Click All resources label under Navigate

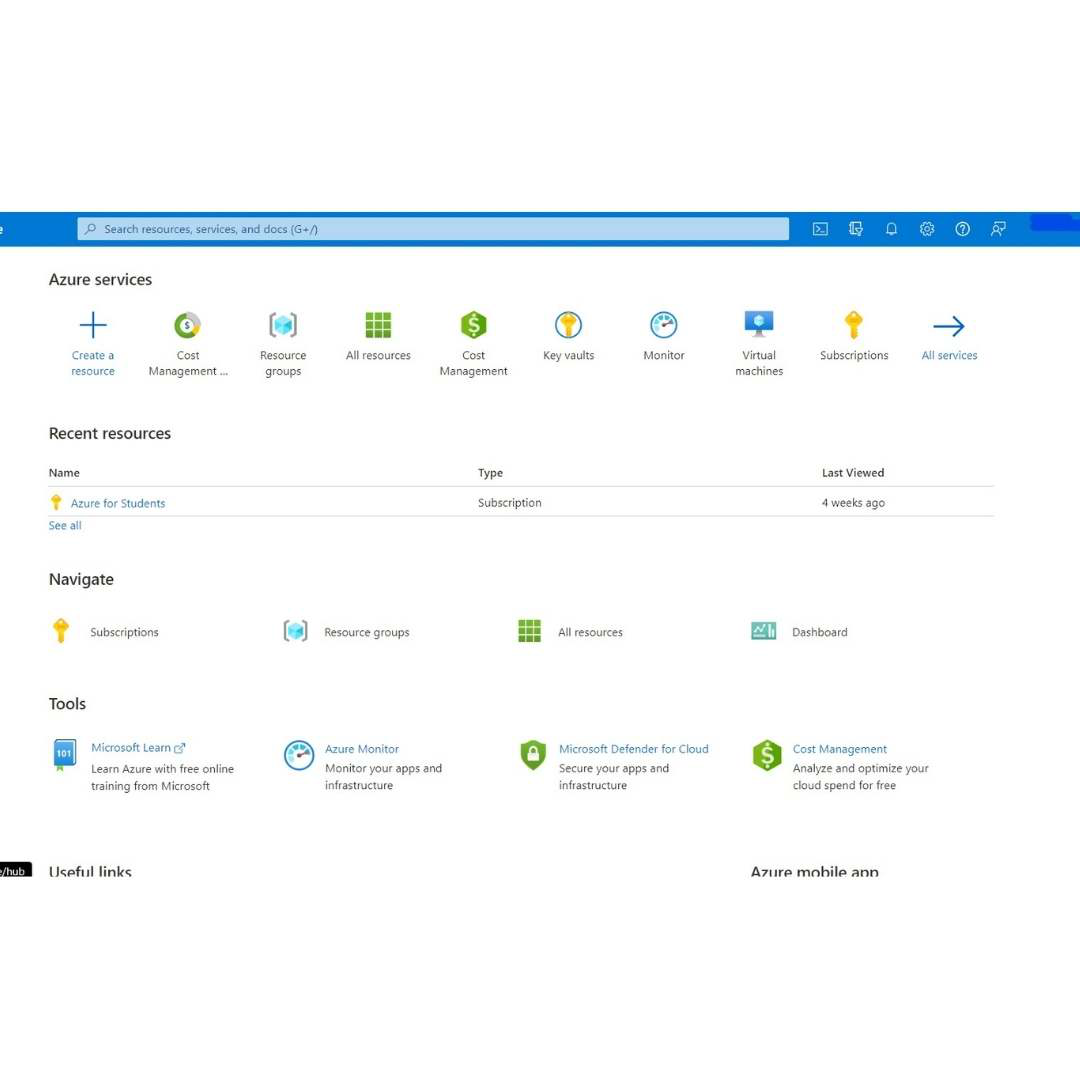tap(590, 632)
